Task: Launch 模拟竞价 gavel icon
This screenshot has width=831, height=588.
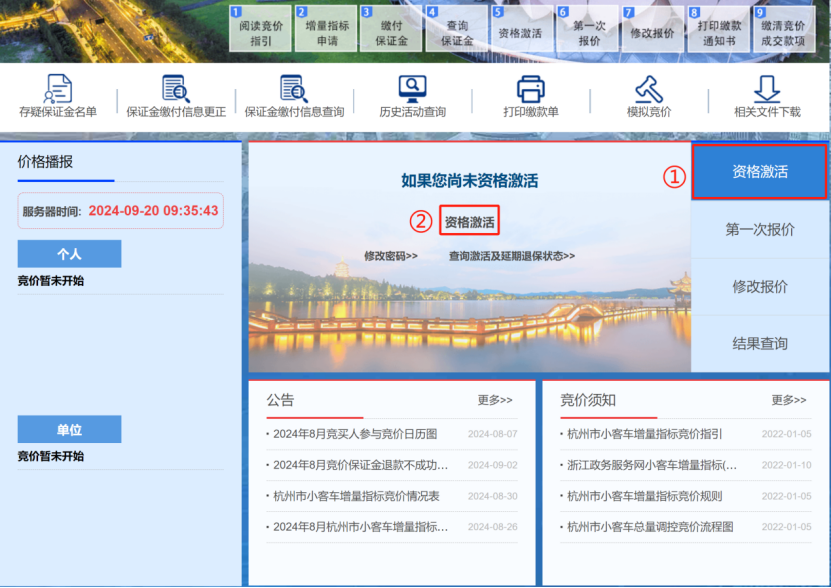Action: click(648, 89)
